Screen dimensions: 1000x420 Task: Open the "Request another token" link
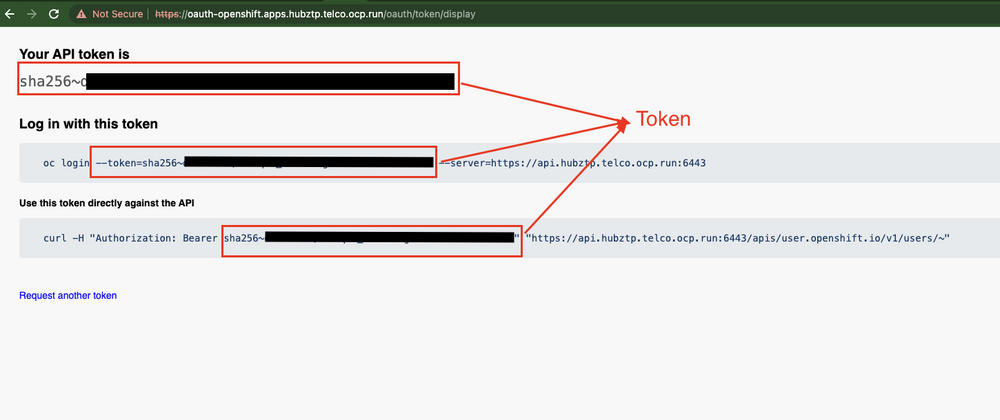coord(68,296)
